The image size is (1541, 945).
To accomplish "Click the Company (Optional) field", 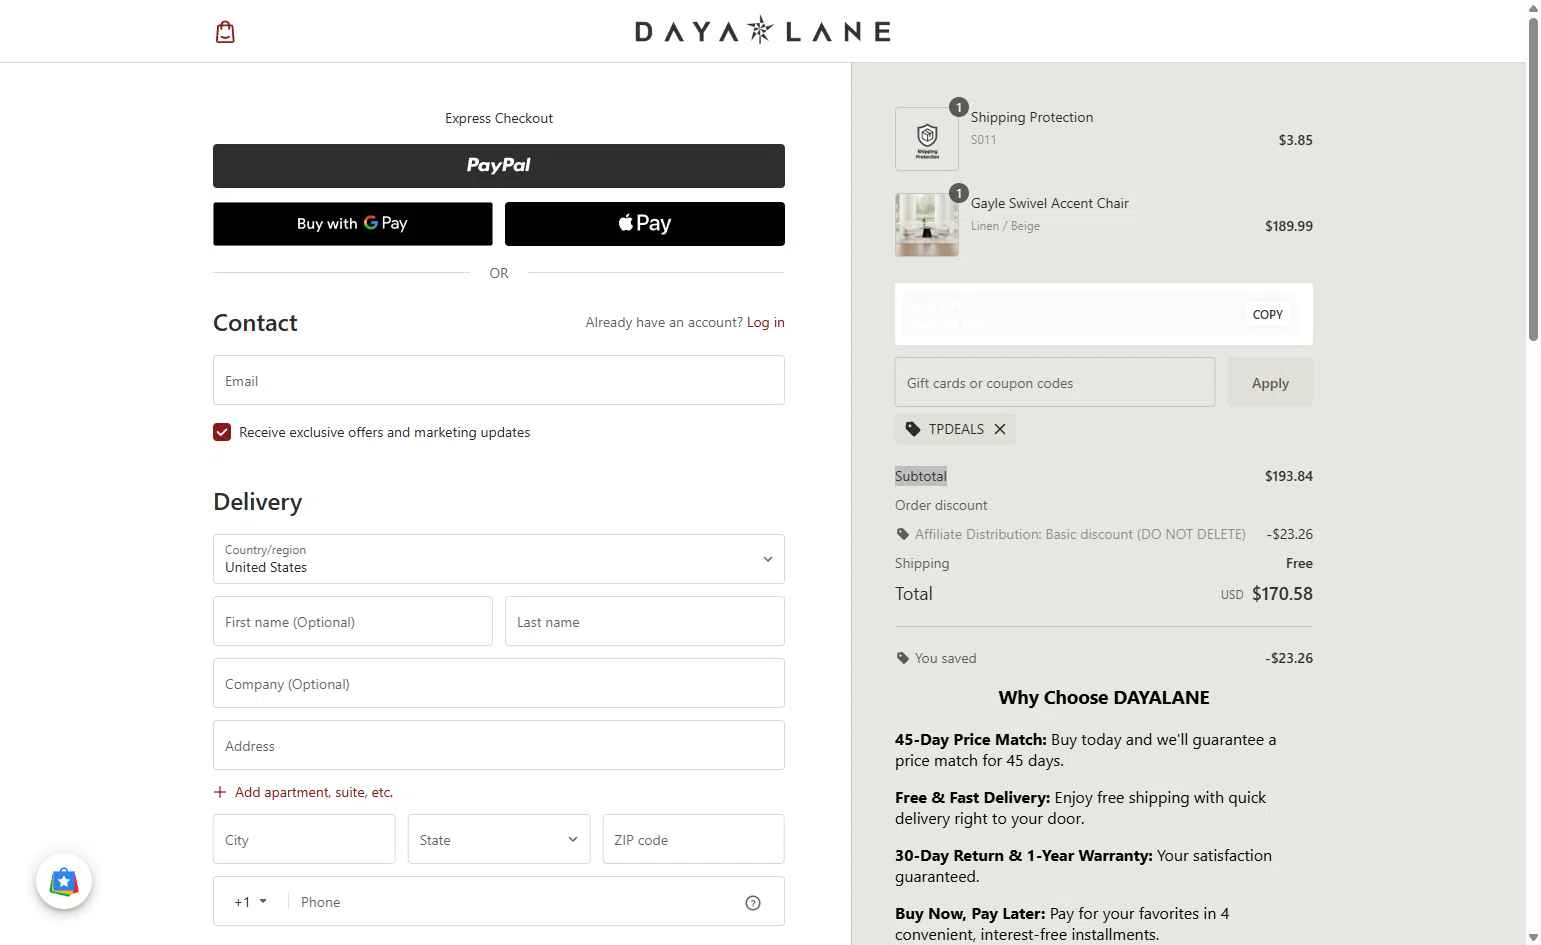I will (x=499, y=683).
